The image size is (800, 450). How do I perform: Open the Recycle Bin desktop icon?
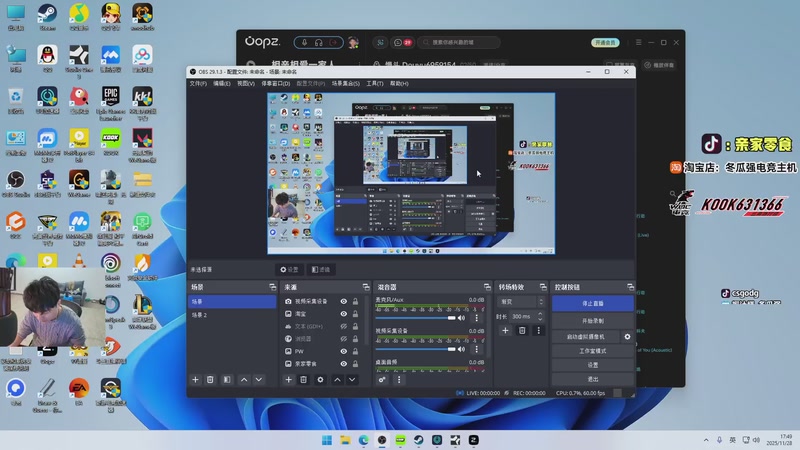16,100
